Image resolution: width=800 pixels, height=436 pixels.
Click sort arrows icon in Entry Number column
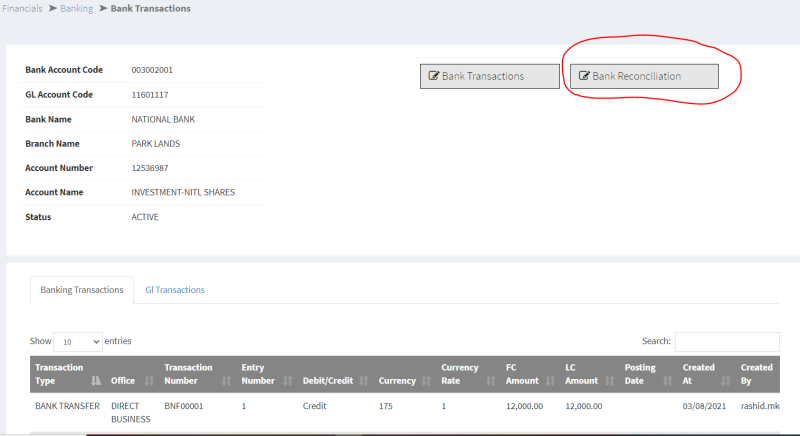click(x=287, y=381)
